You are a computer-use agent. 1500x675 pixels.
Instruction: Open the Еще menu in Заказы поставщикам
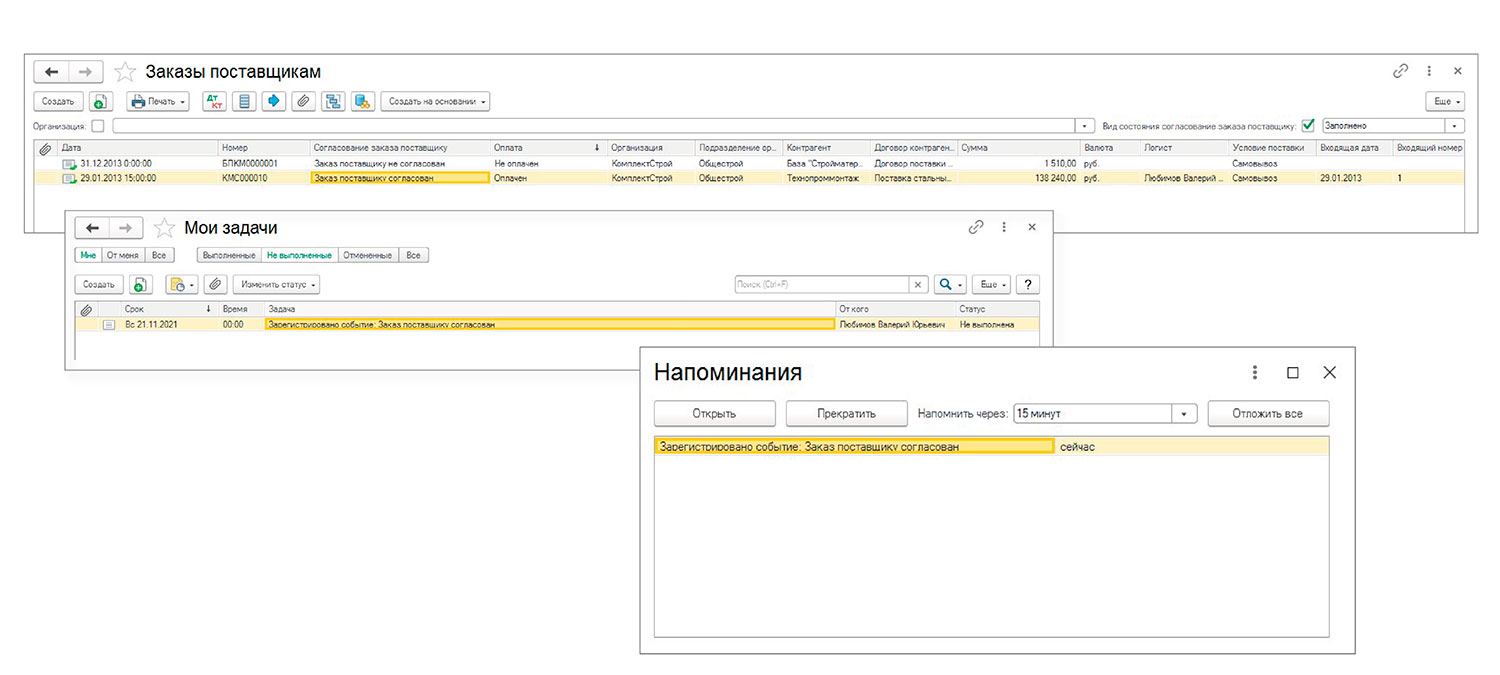[1445, 101]
